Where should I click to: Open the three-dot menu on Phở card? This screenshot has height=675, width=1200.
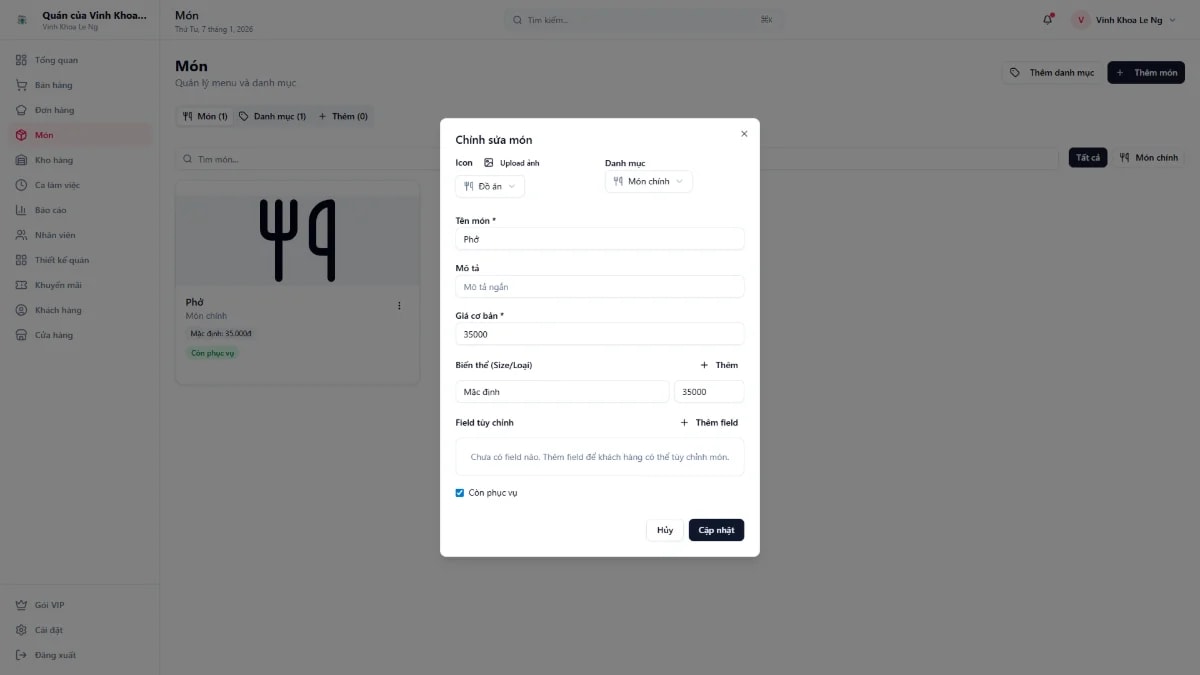(399, 306)
